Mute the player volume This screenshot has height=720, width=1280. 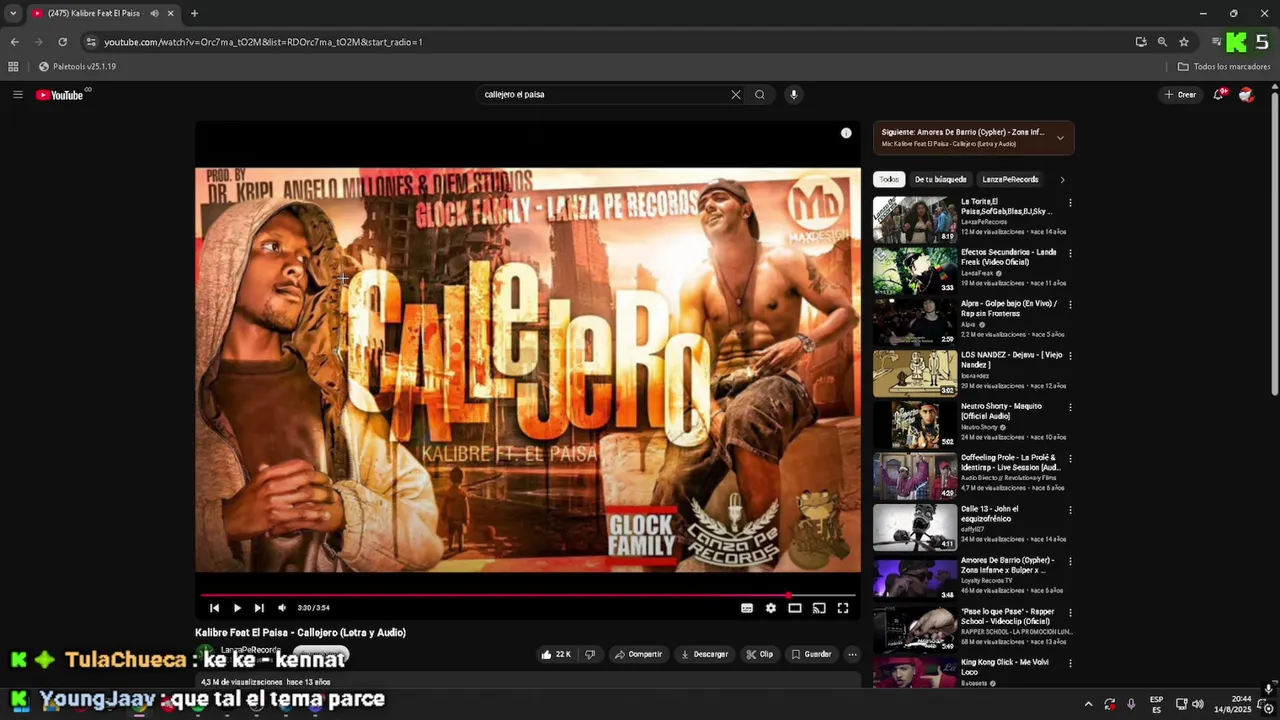click(282, 608)
